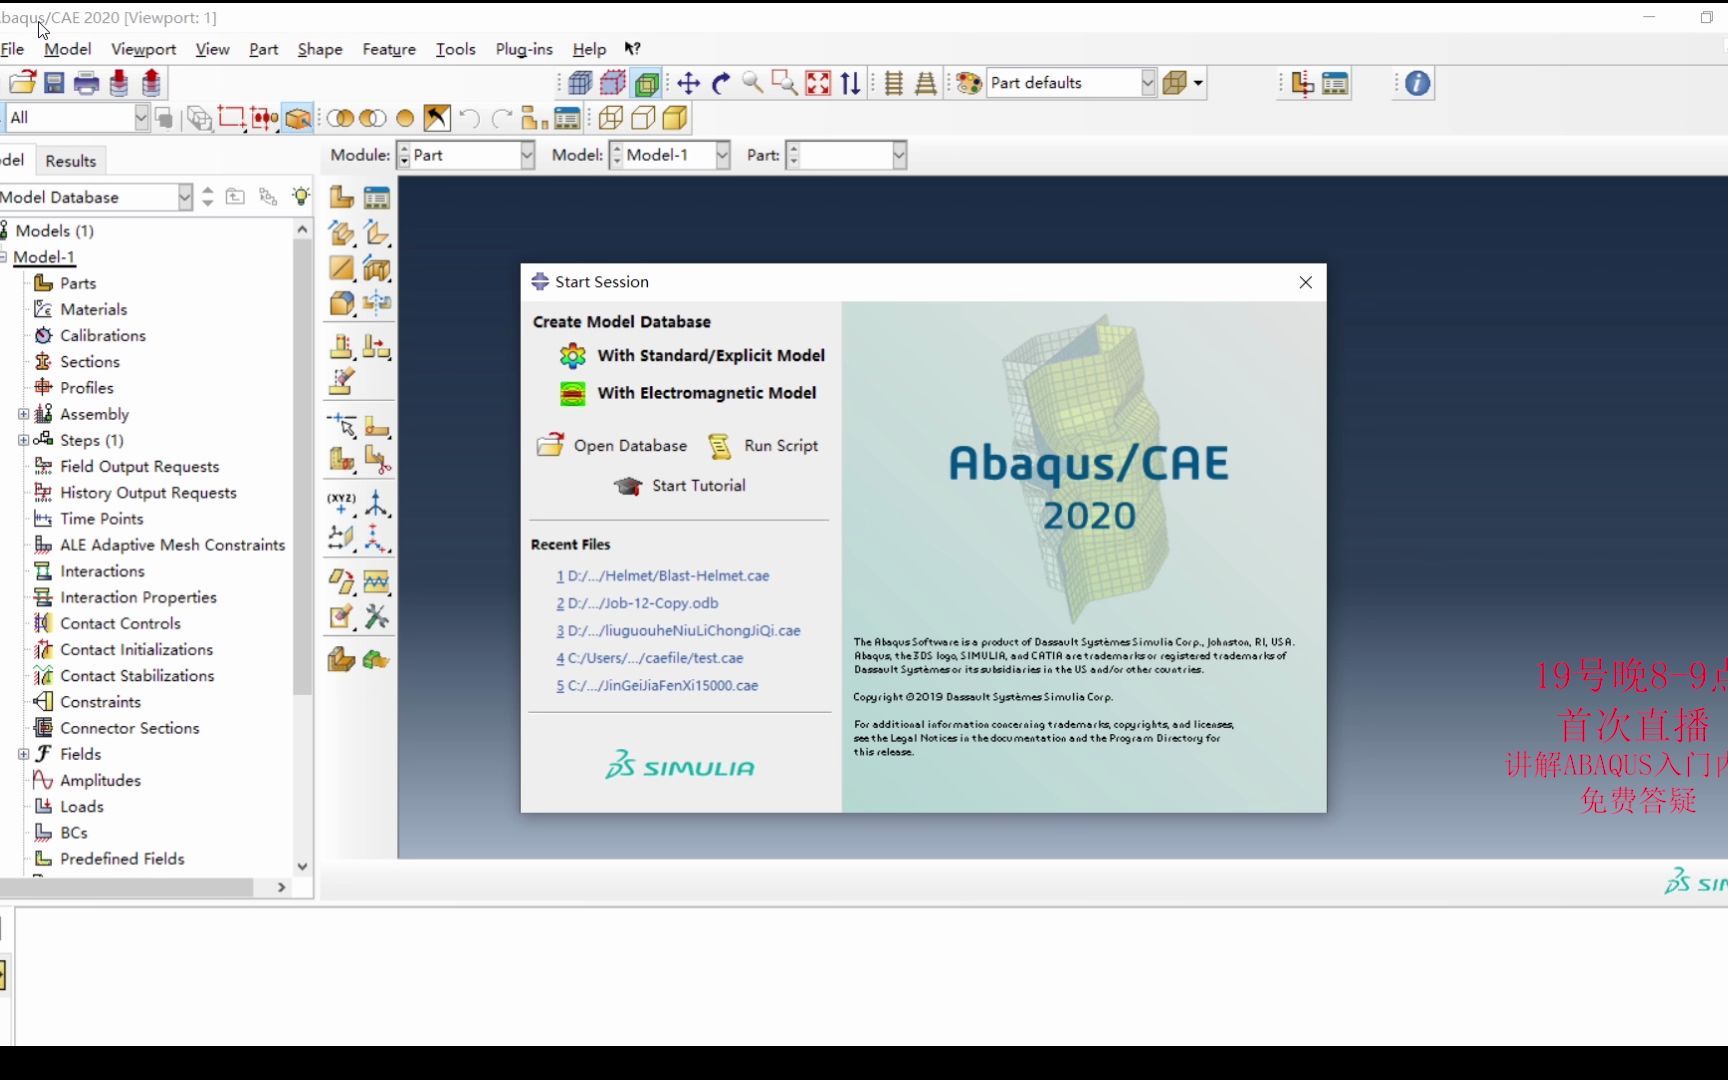Image resolution: width=1728 pixels, height=1080 pixels.
Task: Click the Open icon in toolbar
Action: coord(22,83)
